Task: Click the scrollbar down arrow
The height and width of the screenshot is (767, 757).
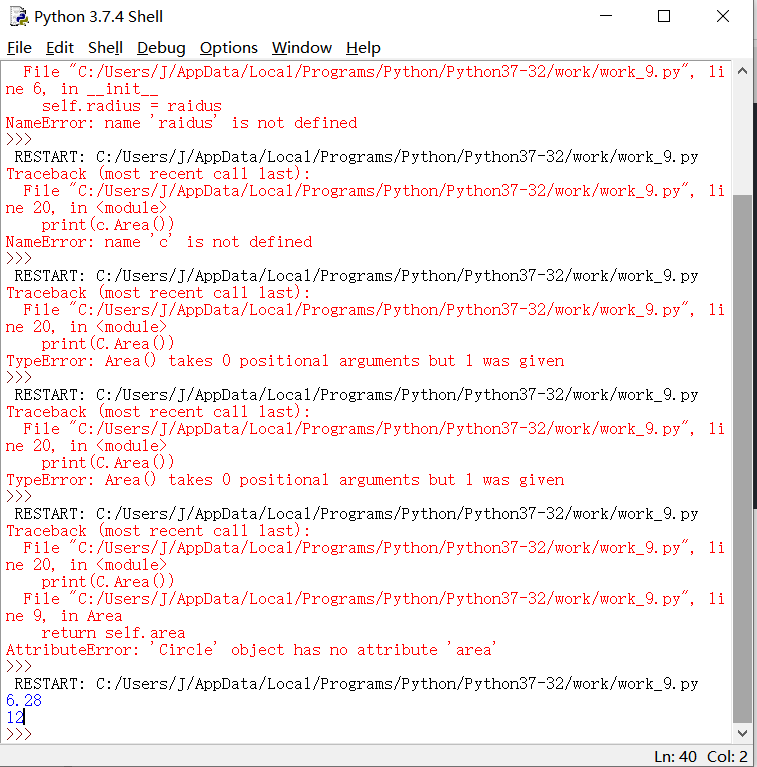Action: point(742,733)
